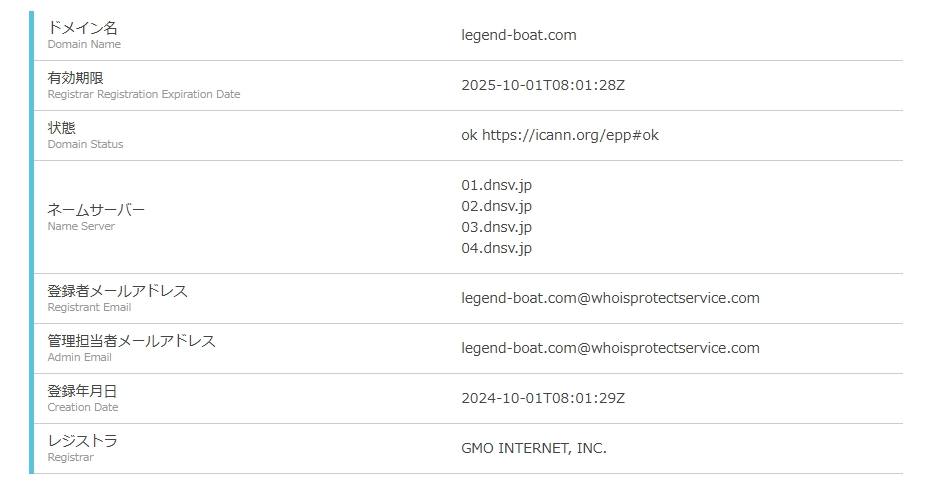Open the icann.org/epp#ok status link
Screen dimensions: 932x502
pyautogui.click(x=570, y=135)
